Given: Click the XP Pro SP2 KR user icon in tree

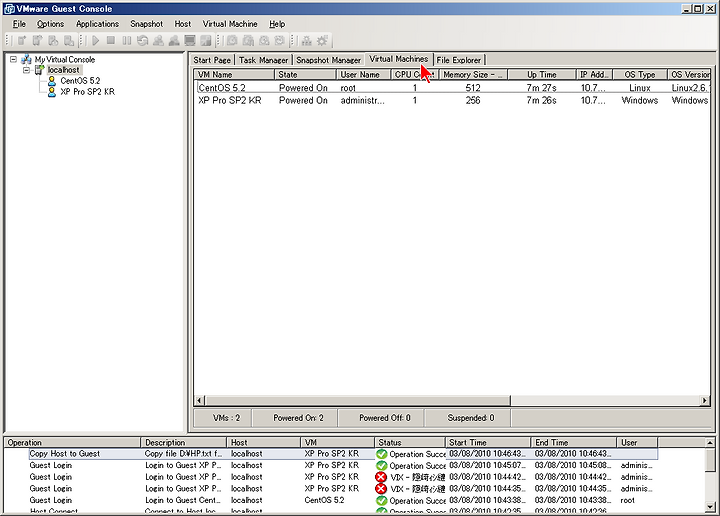Looking at the screenshot, I should 52,91.
